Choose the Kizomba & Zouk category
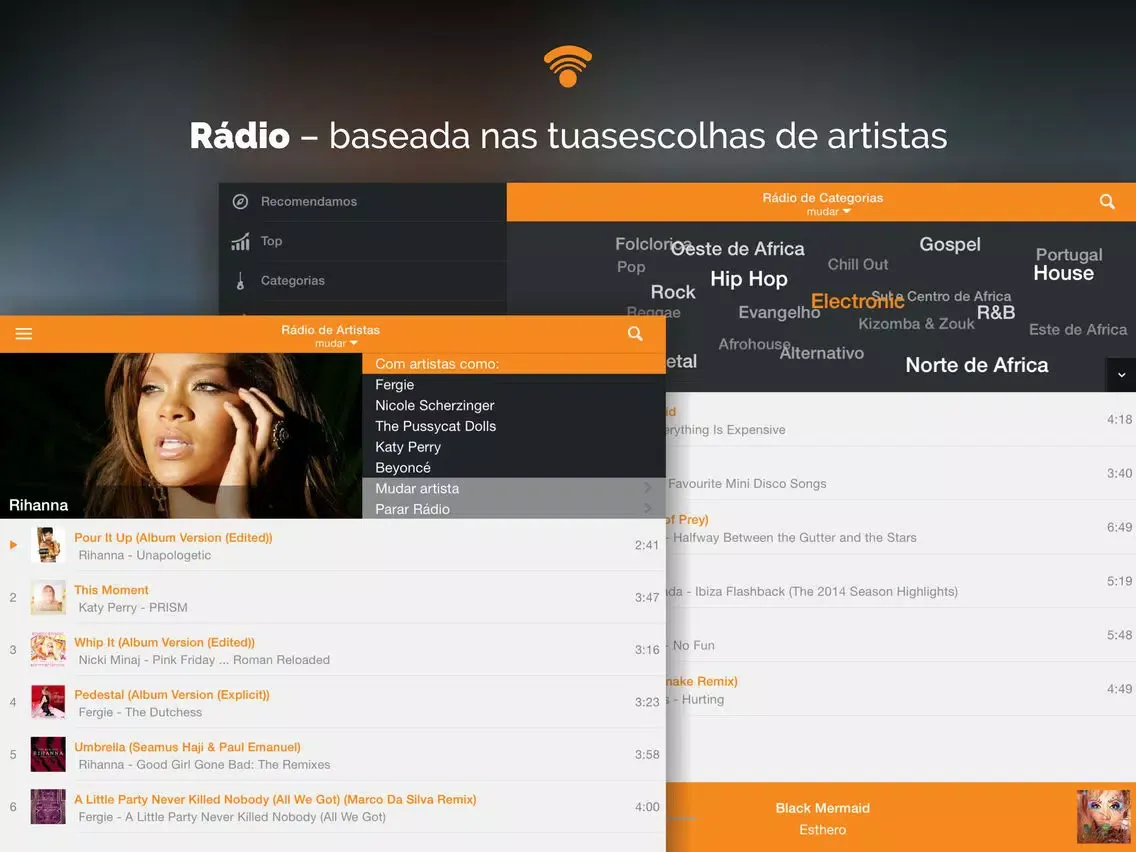The image size is (1136, 852). (916, 324)
